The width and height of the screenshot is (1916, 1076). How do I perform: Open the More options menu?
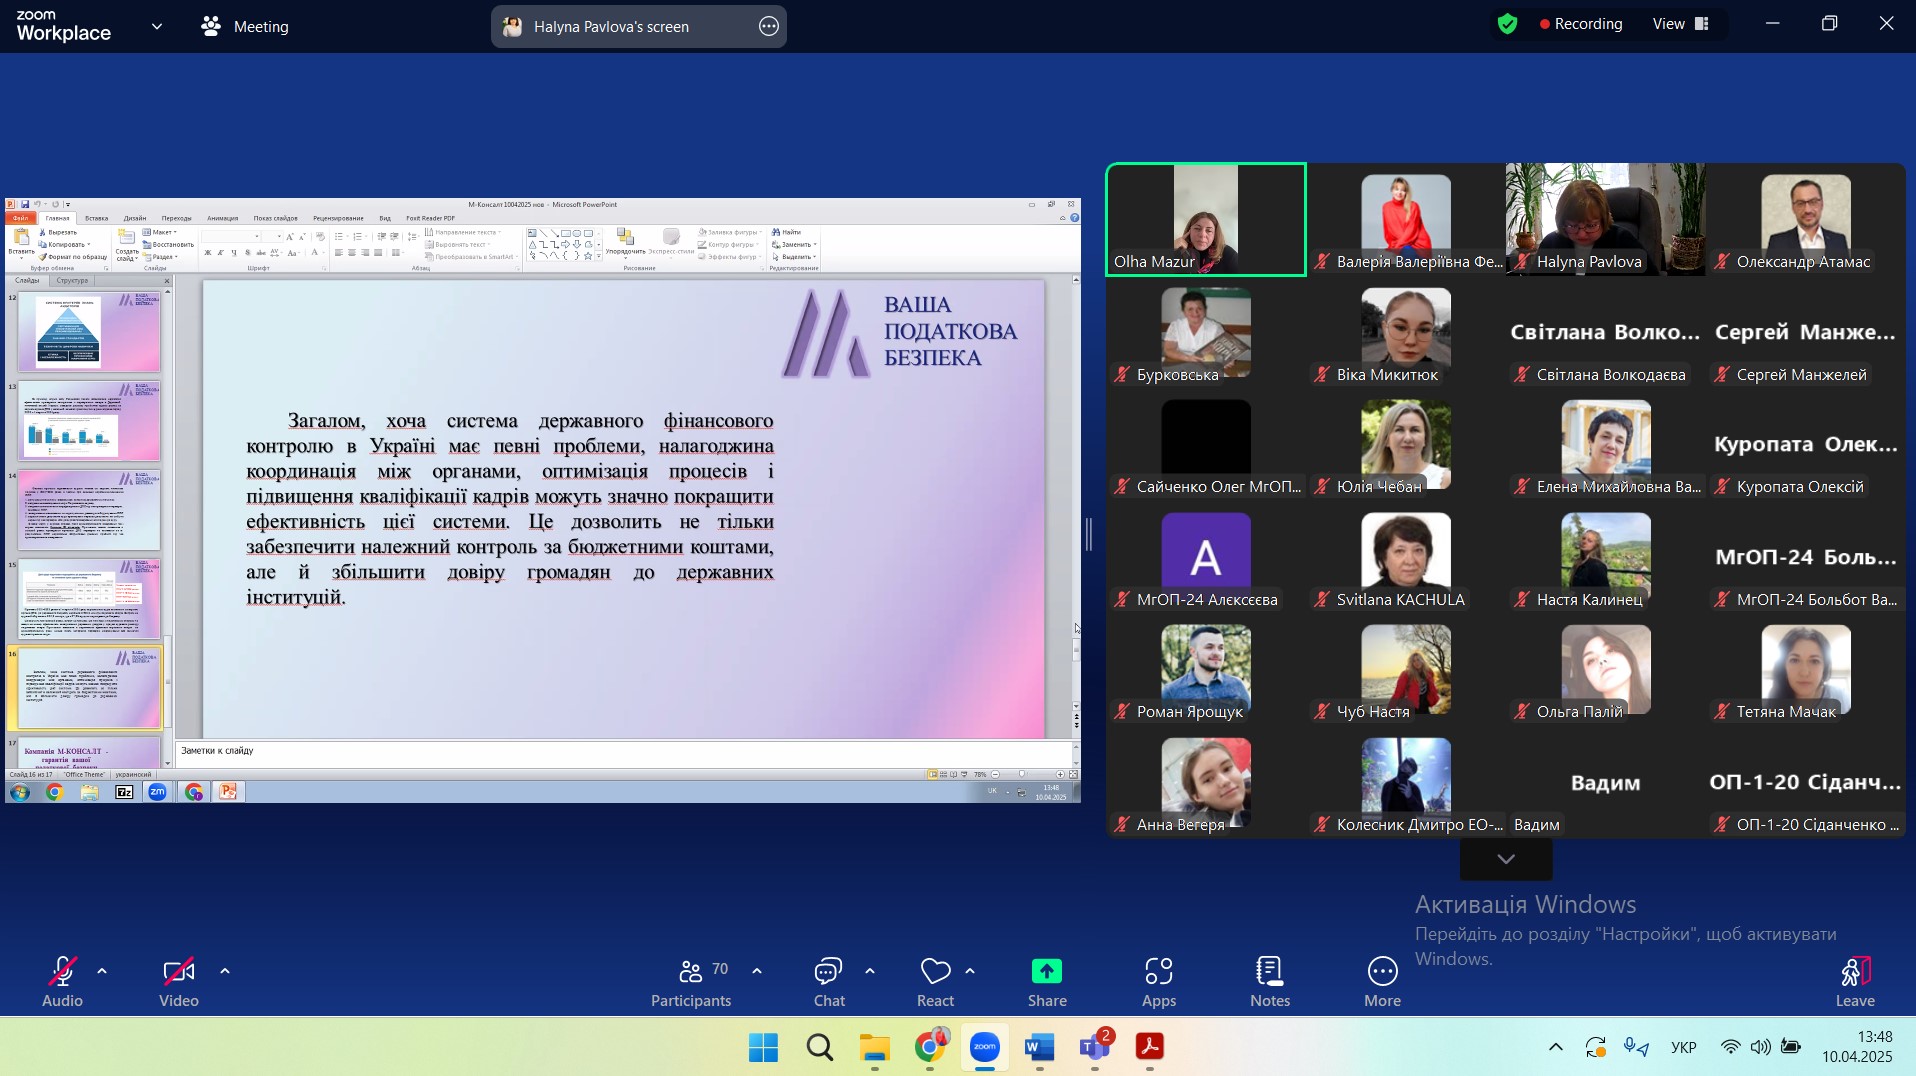(1383, 982)
